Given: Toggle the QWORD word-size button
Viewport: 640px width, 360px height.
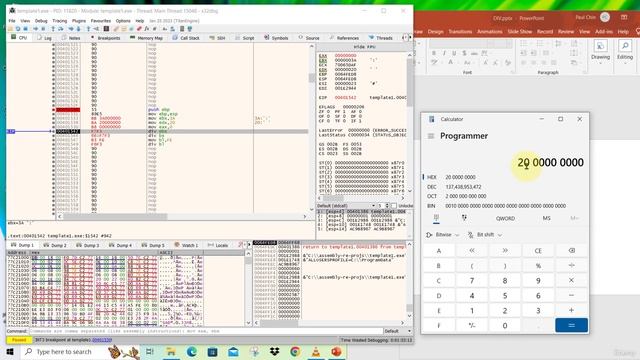Looking at the screenshot, I should [x=505, y=218].
